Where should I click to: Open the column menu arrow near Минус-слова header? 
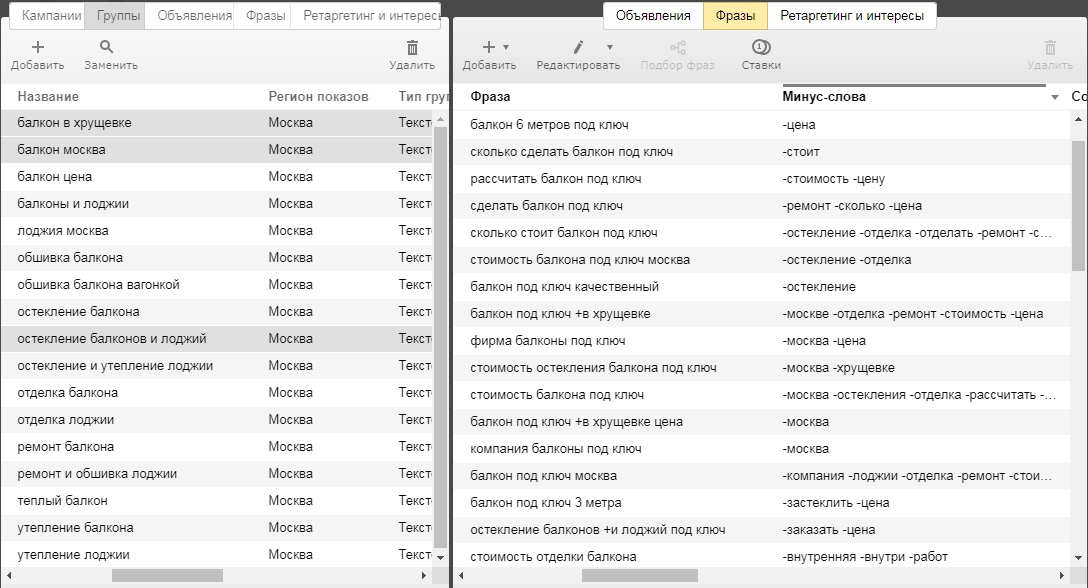click(x=1055, y=97)
